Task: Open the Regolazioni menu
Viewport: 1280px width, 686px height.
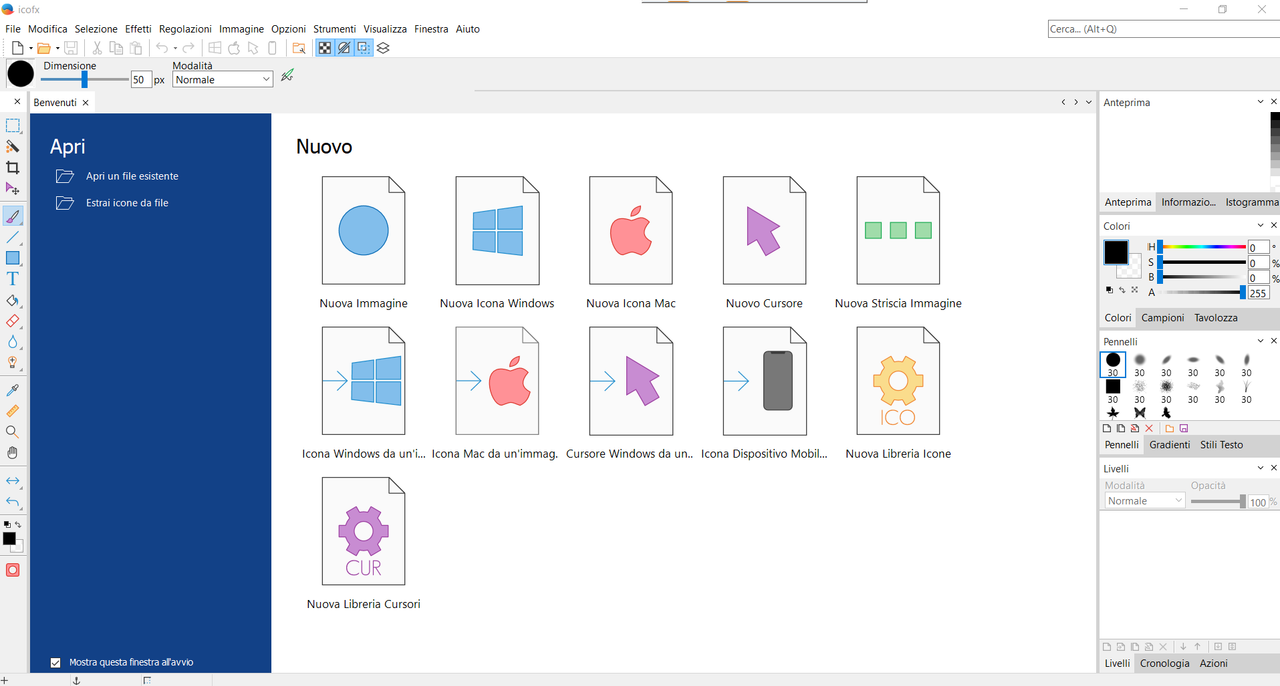Action: point(186,29)
